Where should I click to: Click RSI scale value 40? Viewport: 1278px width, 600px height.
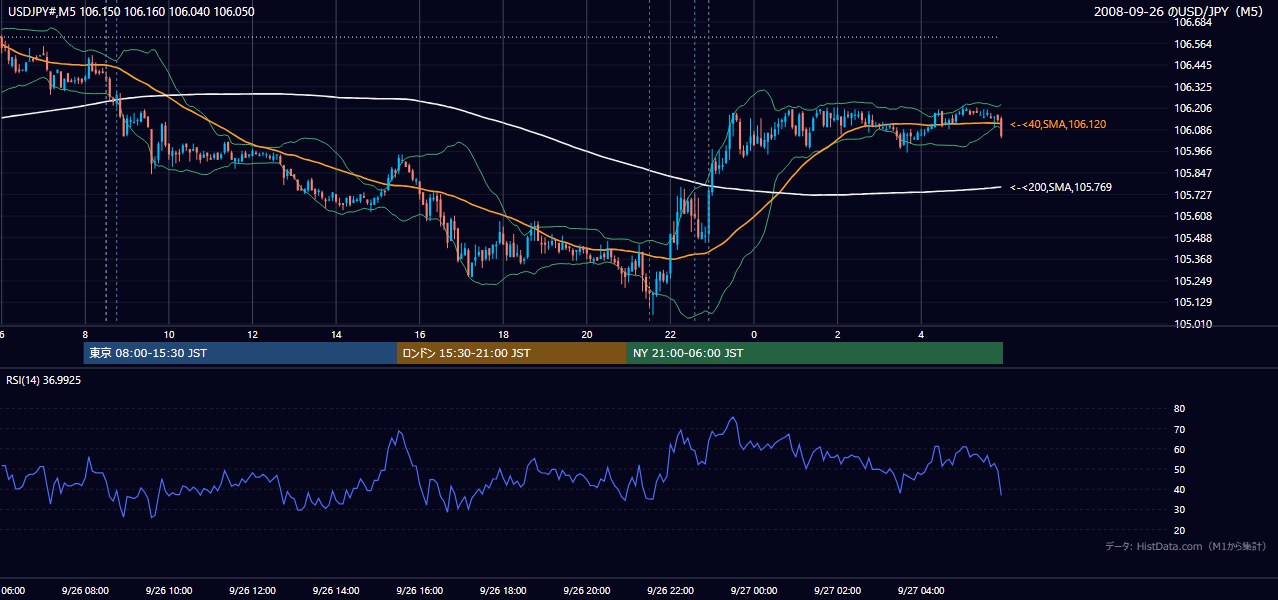click(x=1179, y=489)
